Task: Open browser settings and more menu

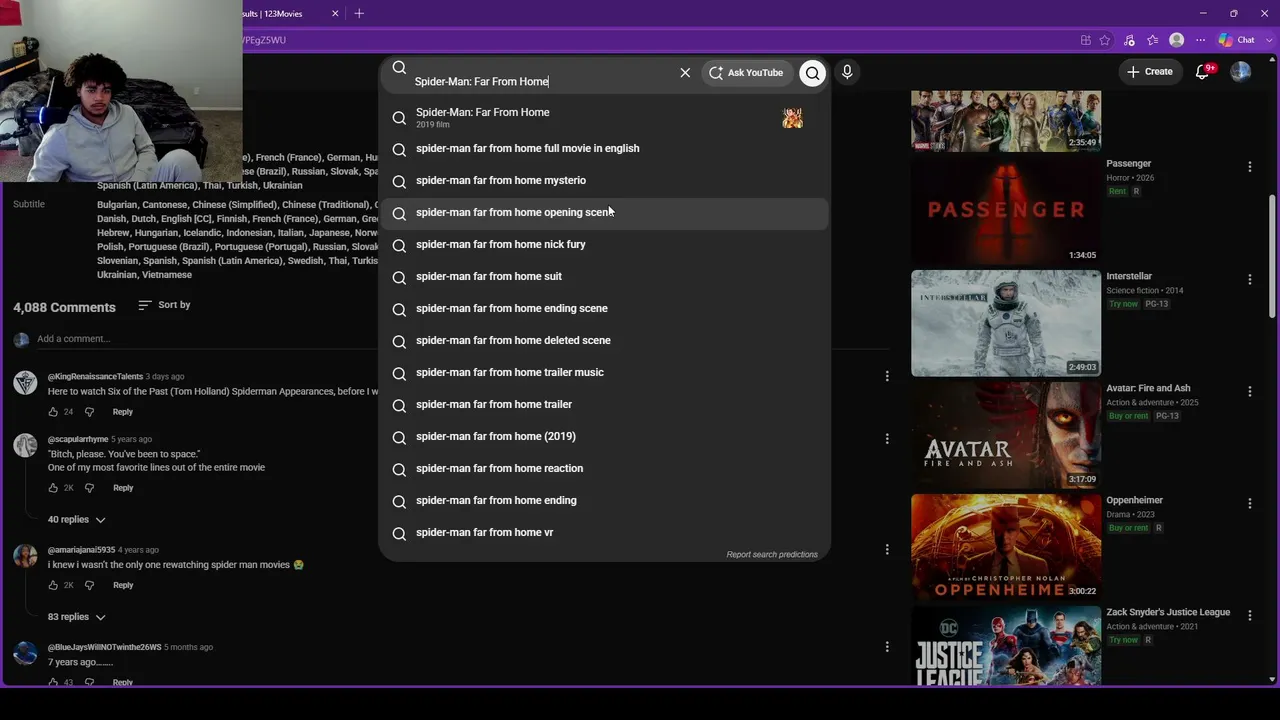Action: [x=1201, y=40]
